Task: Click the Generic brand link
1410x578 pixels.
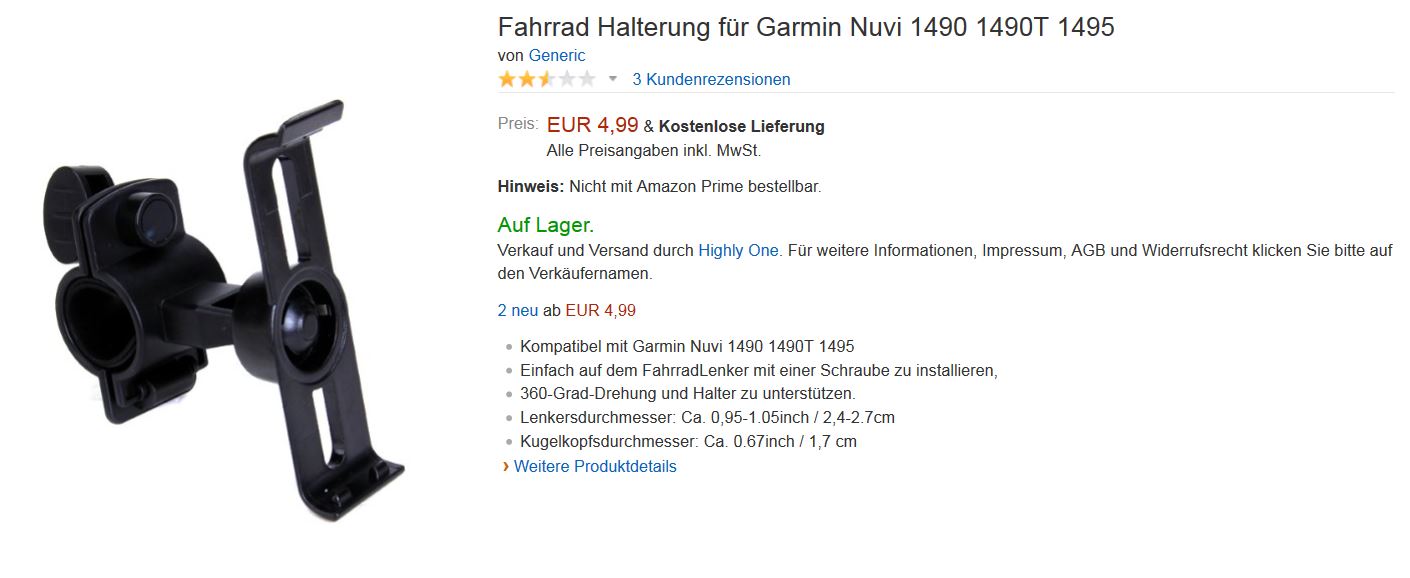Action: click(557, 55)
